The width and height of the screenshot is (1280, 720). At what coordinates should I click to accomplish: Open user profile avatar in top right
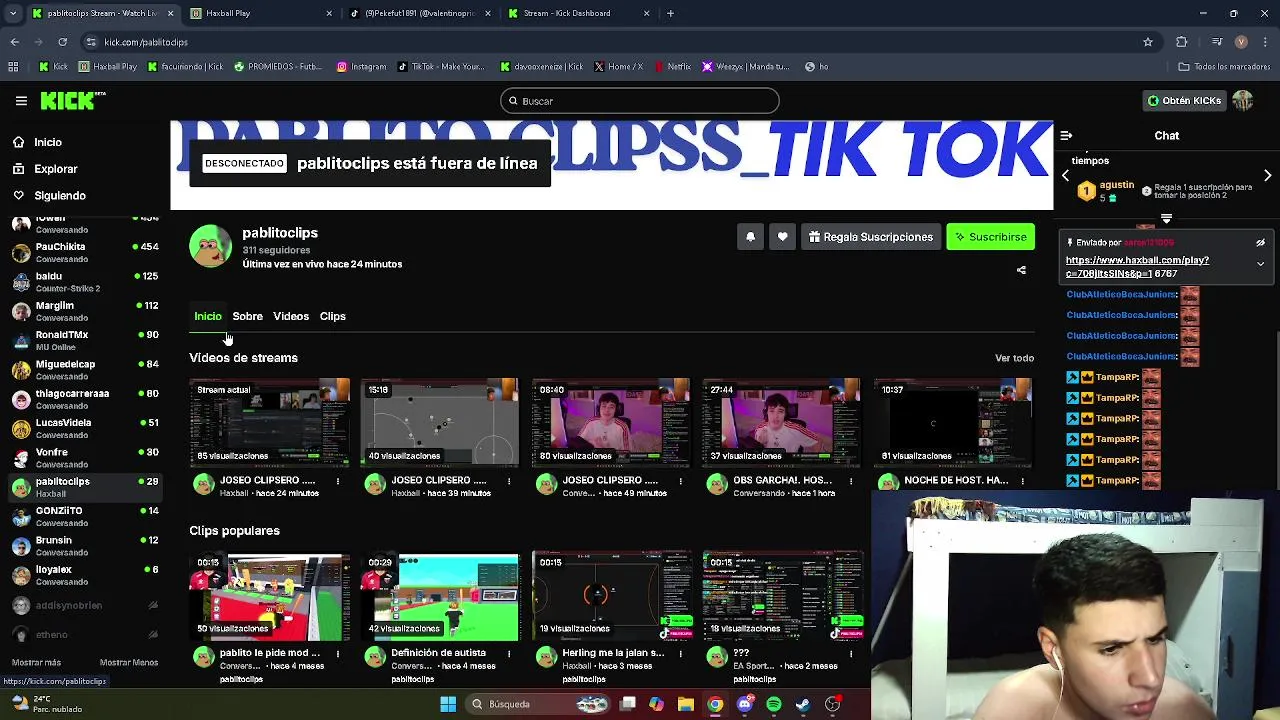tap(1242, 101)
